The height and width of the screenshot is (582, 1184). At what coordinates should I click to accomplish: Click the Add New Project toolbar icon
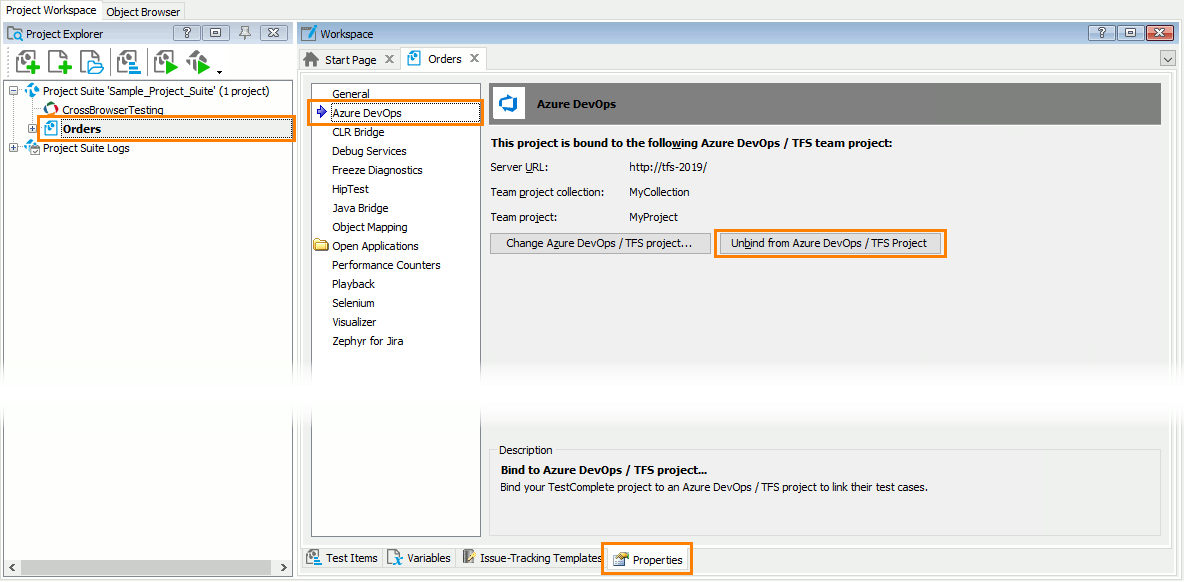coord(27,63)
